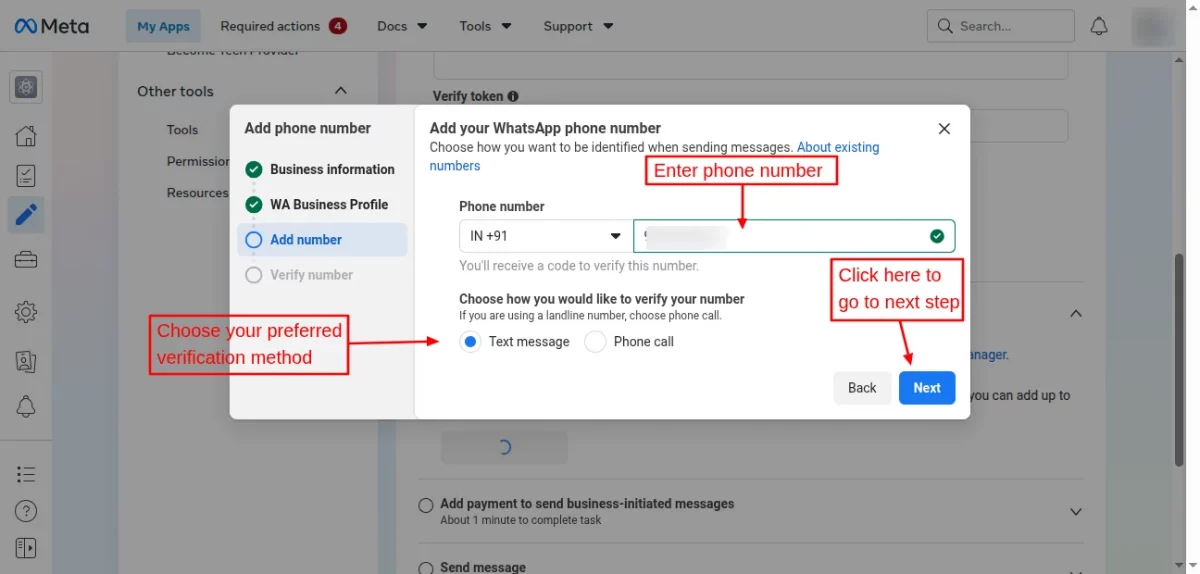Click the phone number input field
1200x574 pixels.
tap(794, 236)
